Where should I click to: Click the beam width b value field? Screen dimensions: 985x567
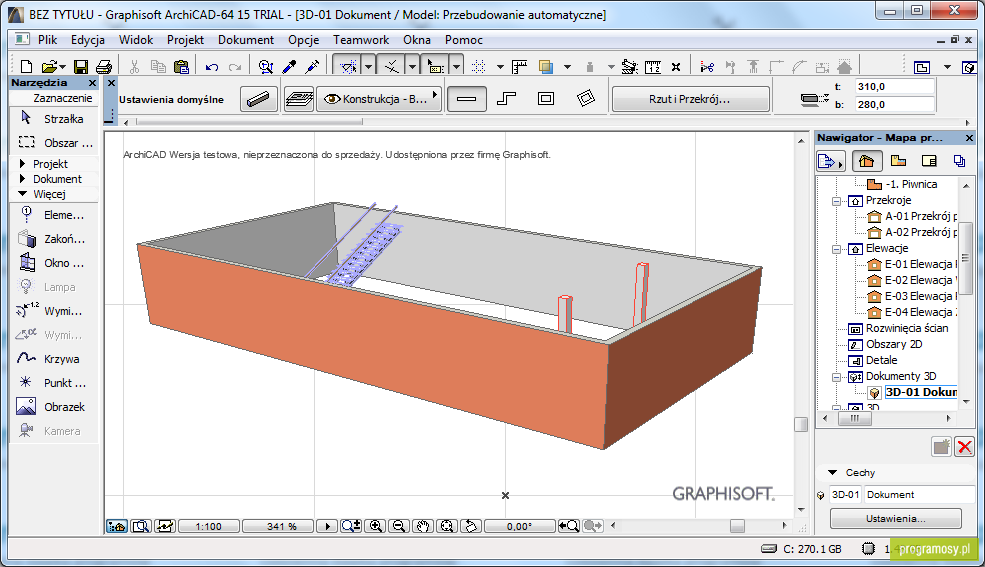tap(894, 104)
